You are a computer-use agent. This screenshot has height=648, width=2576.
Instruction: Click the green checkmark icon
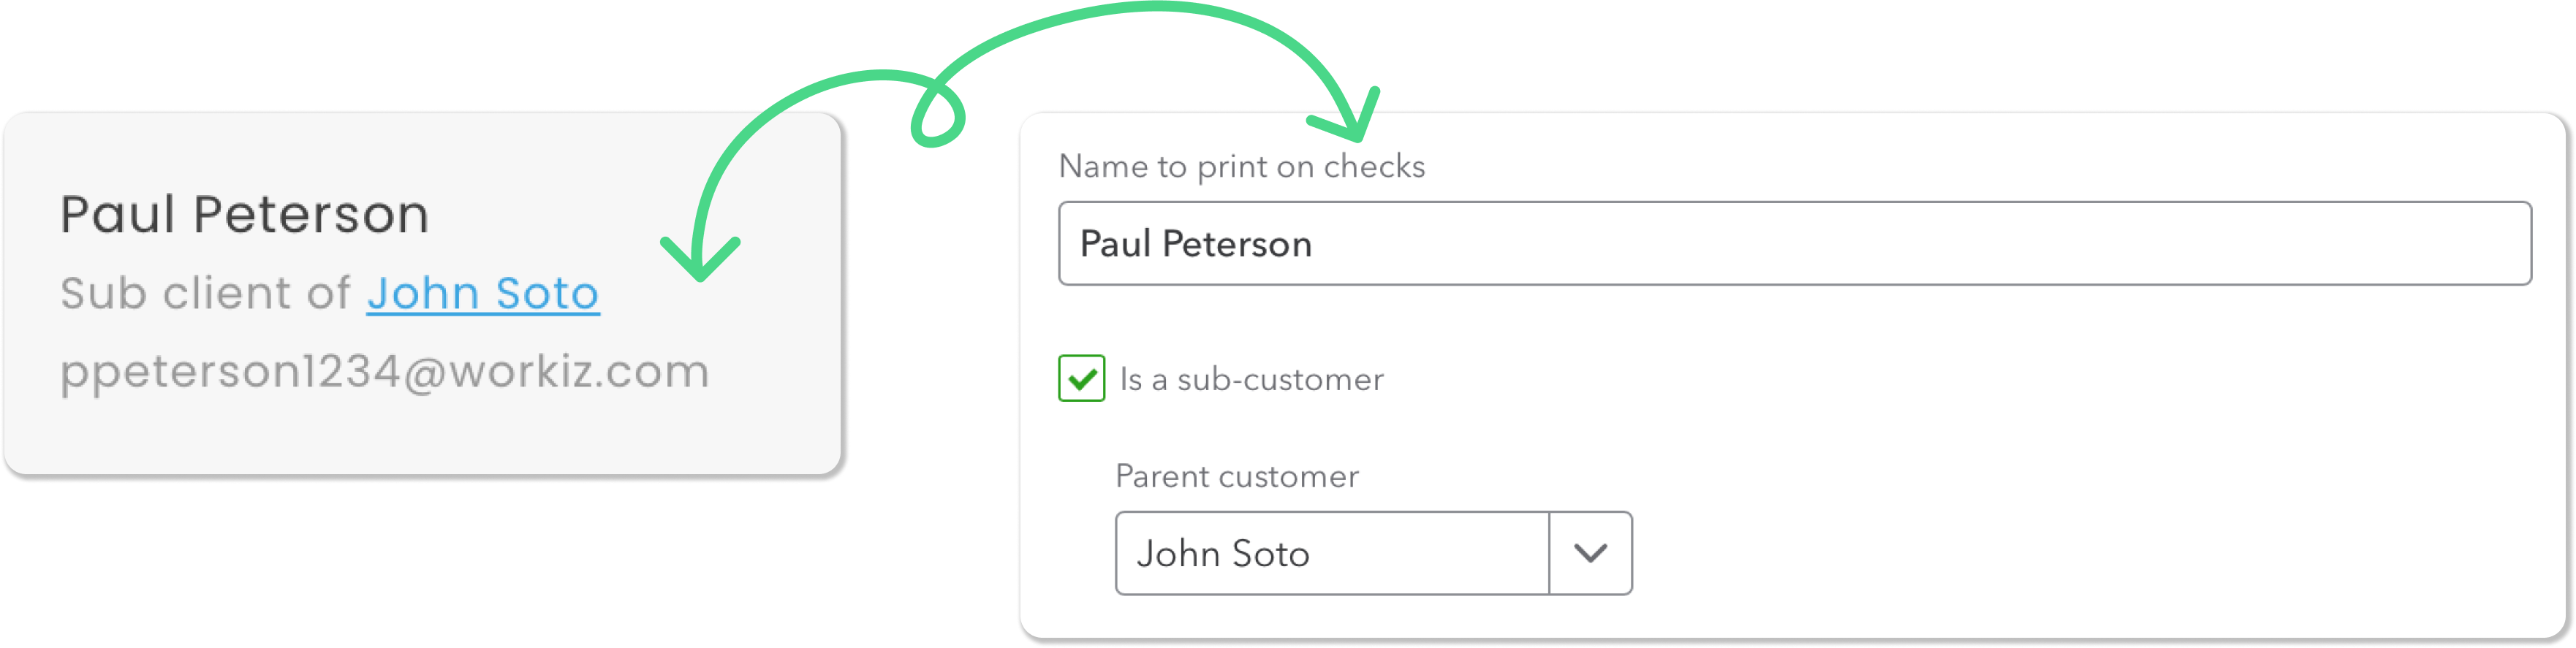(x=1081, y=380)
